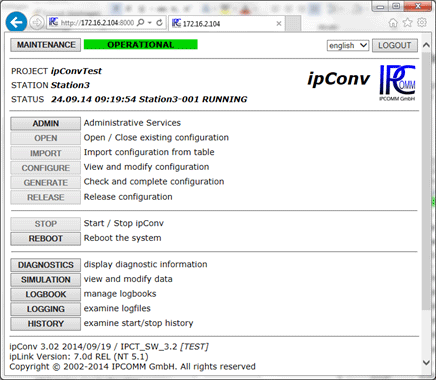Click 'Open / Close existing configuration' text
Viewport: 436px width, 380px height.
pos(156,138)
